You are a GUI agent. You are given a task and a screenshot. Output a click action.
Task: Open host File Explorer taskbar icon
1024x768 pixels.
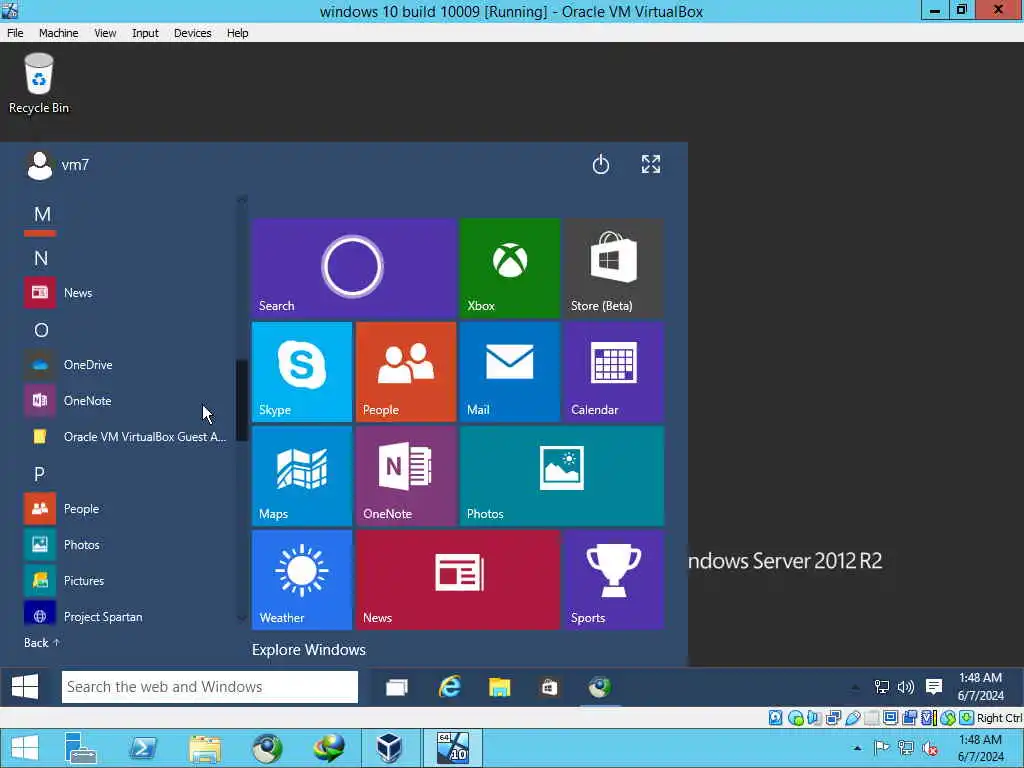pos(204,748)
